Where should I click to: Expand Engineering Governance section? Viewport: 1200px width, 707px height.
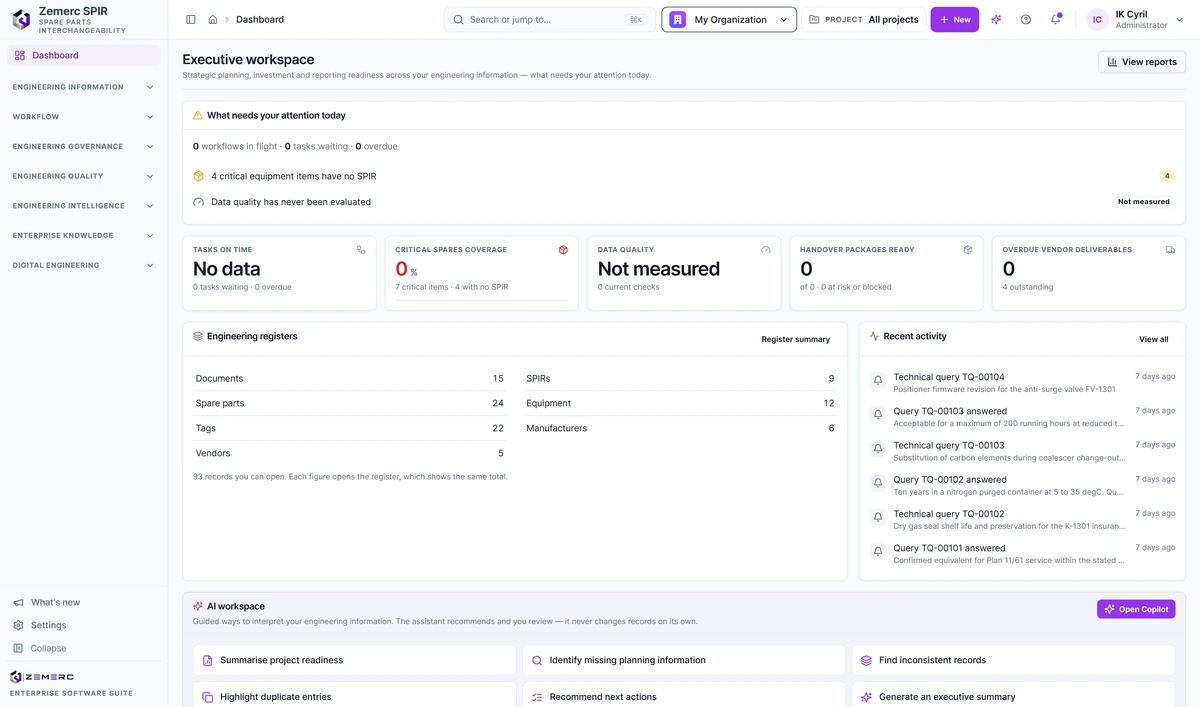point(84,146)
